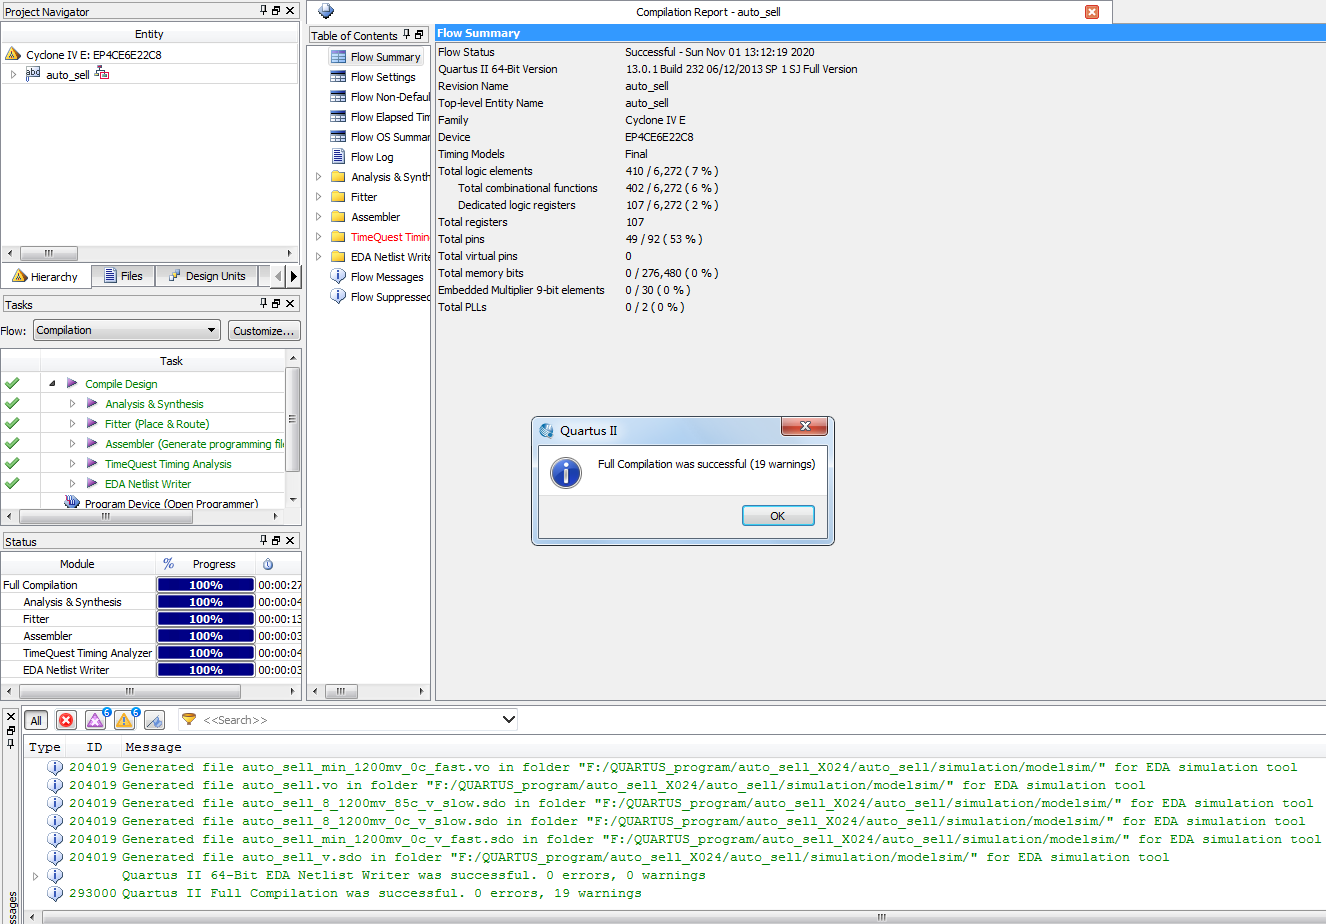1326x924 pixels.
Task: Toggle the critical warning messages filter
Action: 96,720
